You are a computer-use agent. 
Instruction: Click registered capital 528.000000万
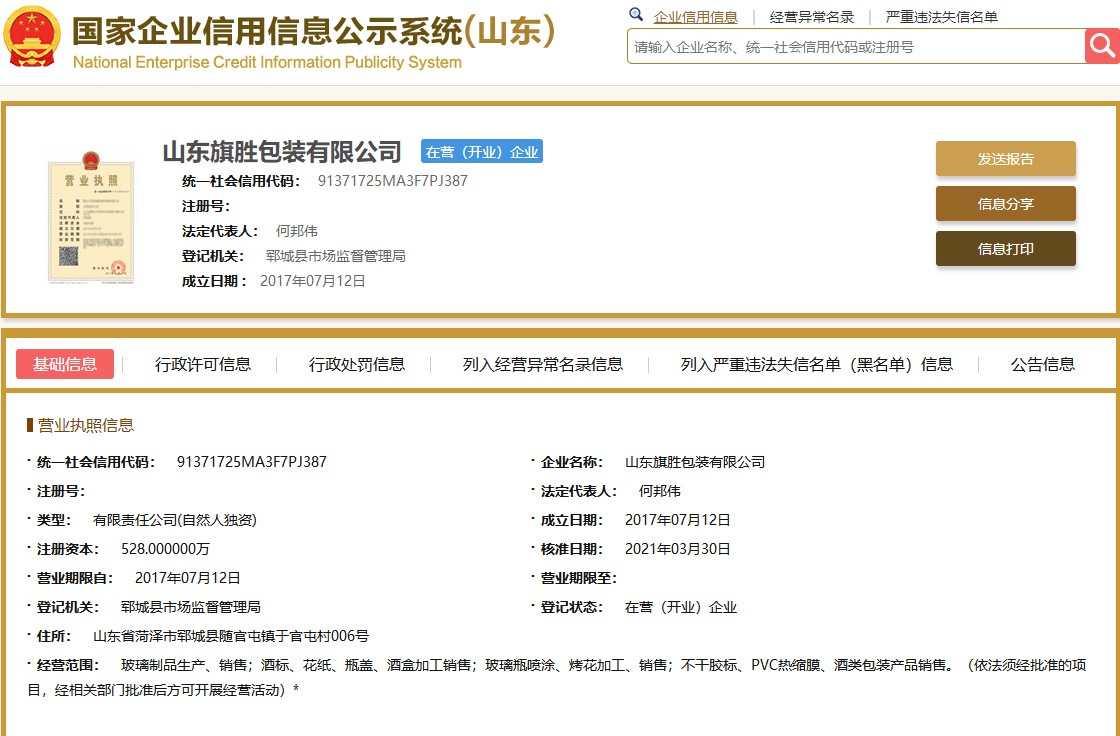pyautogui.click(x=165, y=549)
